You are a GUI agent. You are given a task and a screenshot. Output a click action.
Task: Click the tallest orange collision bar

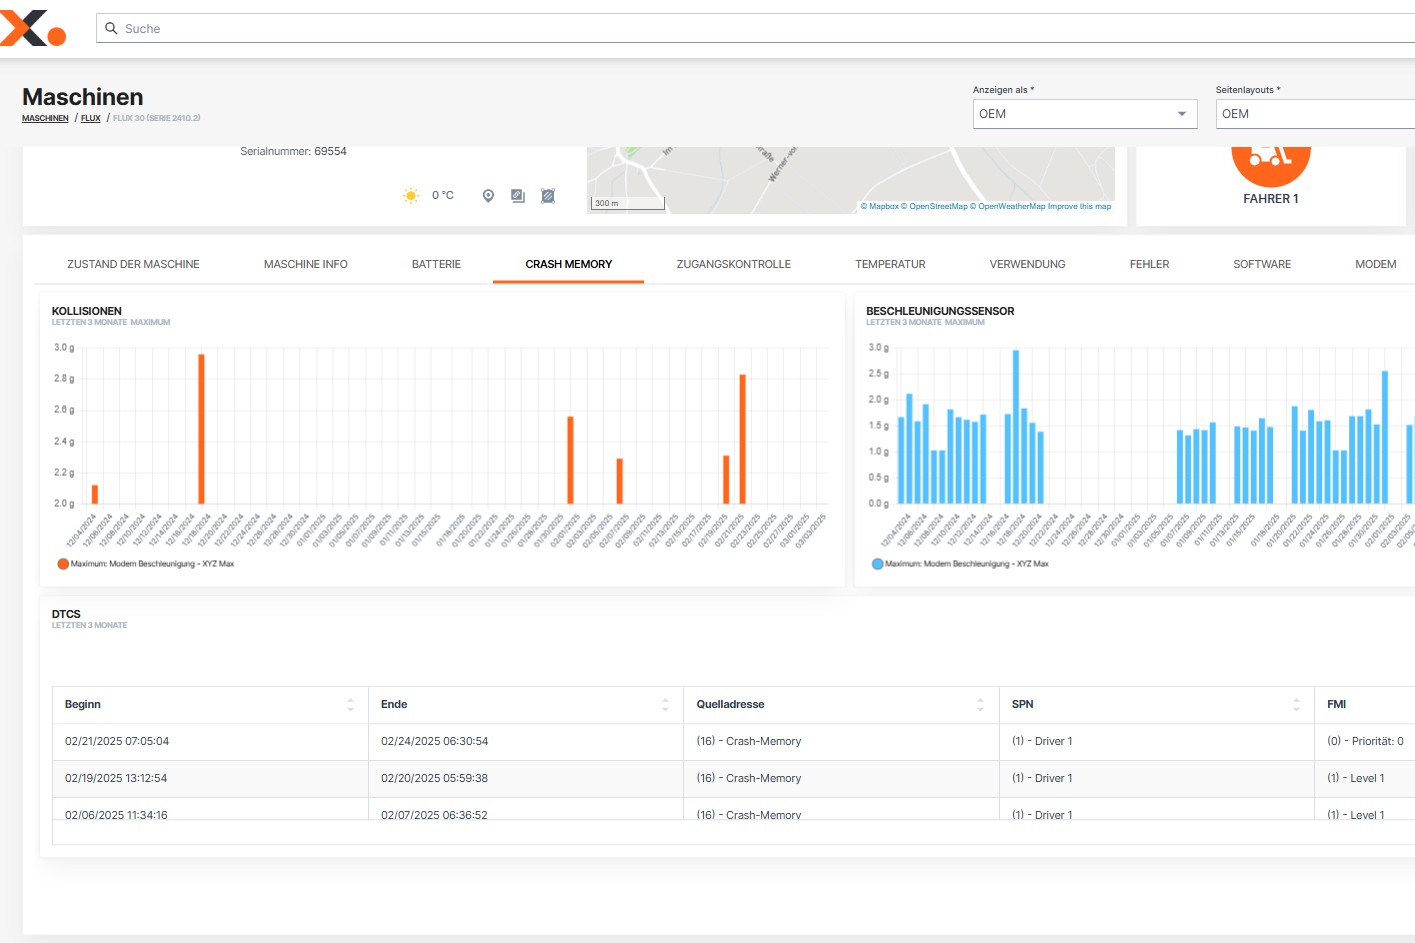point(201,428)
